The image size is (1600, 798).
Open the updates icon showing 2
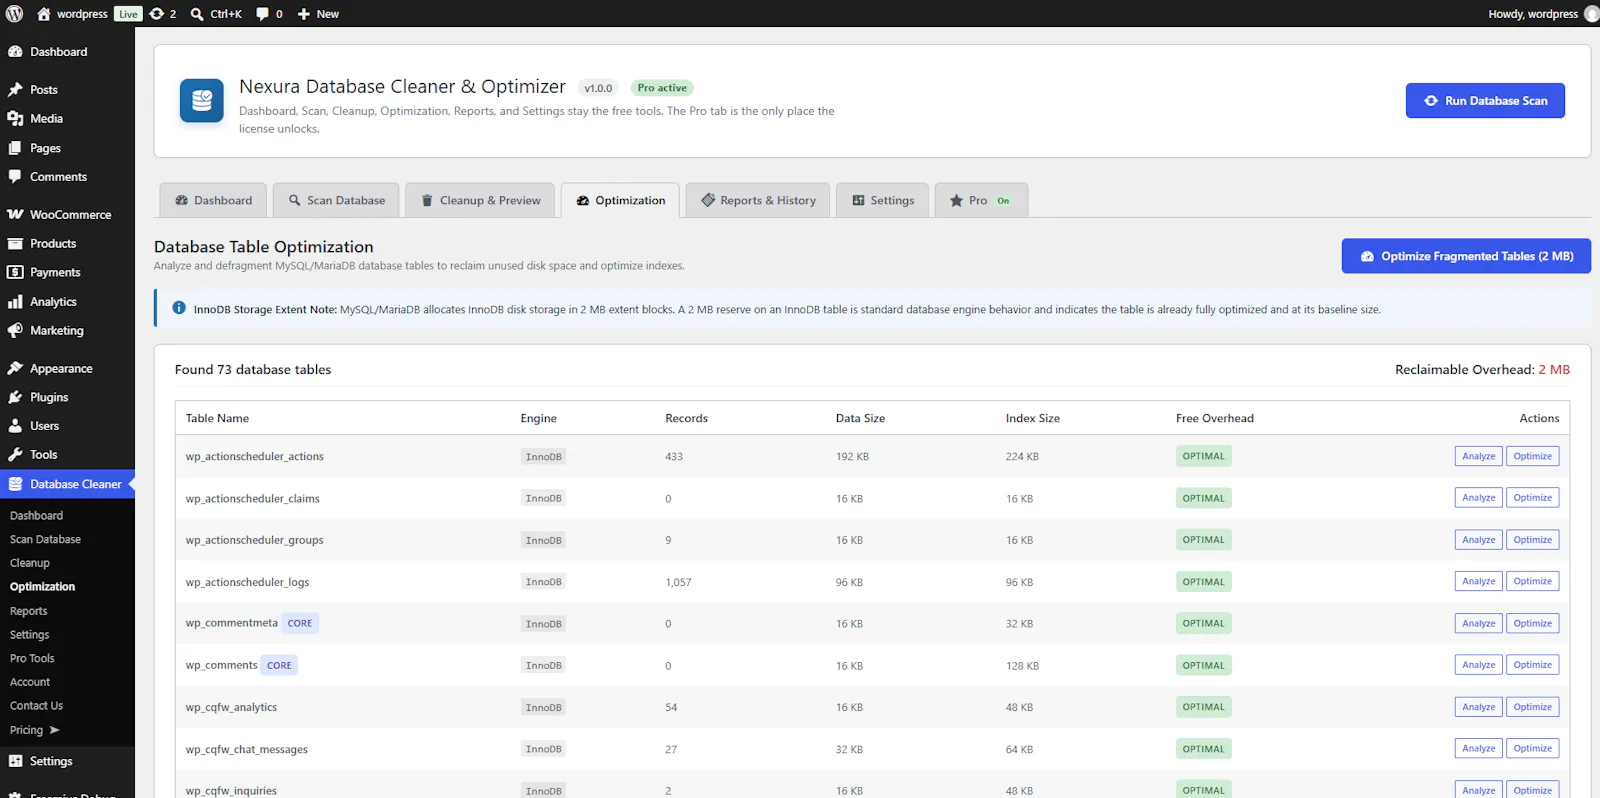pos(156,14)
